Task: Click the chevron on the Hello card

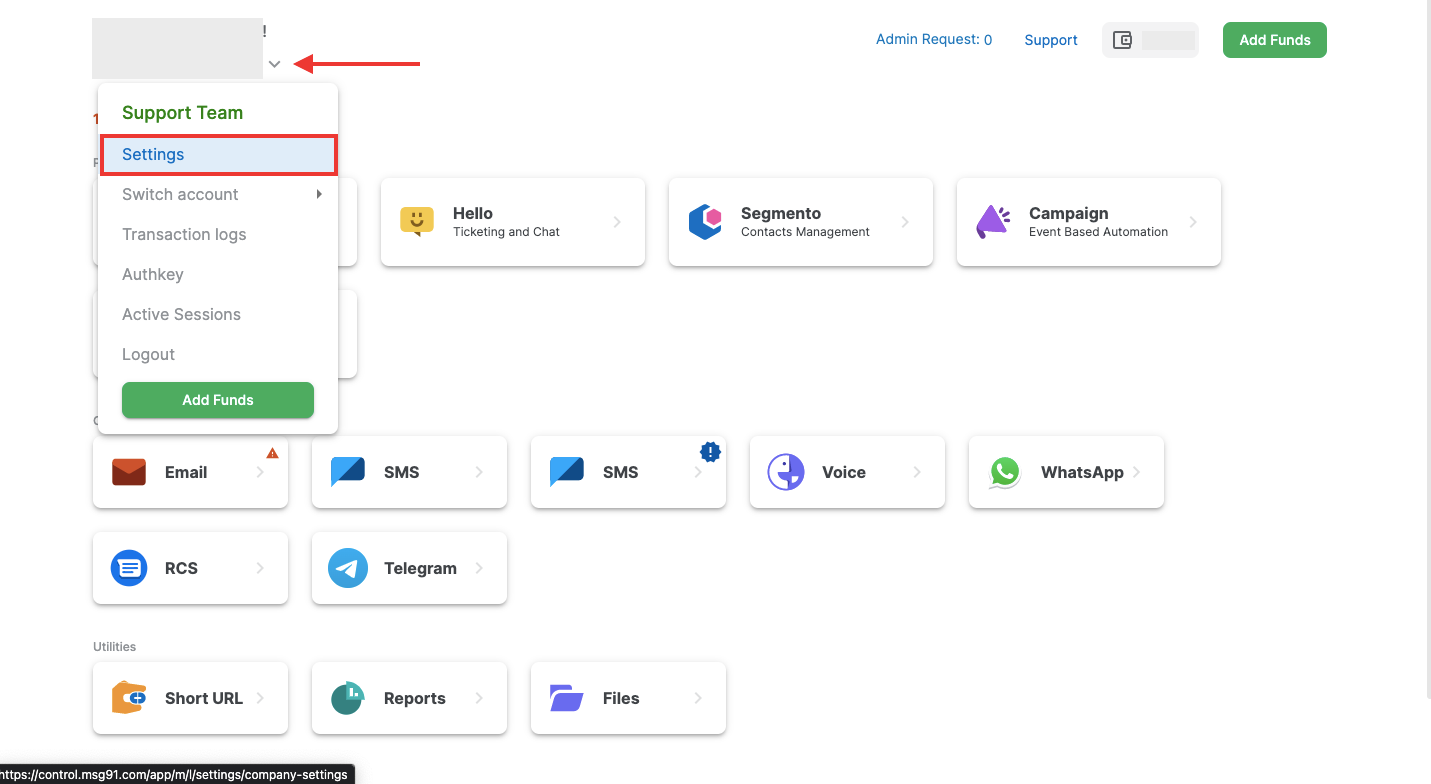Action: coord(617,222)
